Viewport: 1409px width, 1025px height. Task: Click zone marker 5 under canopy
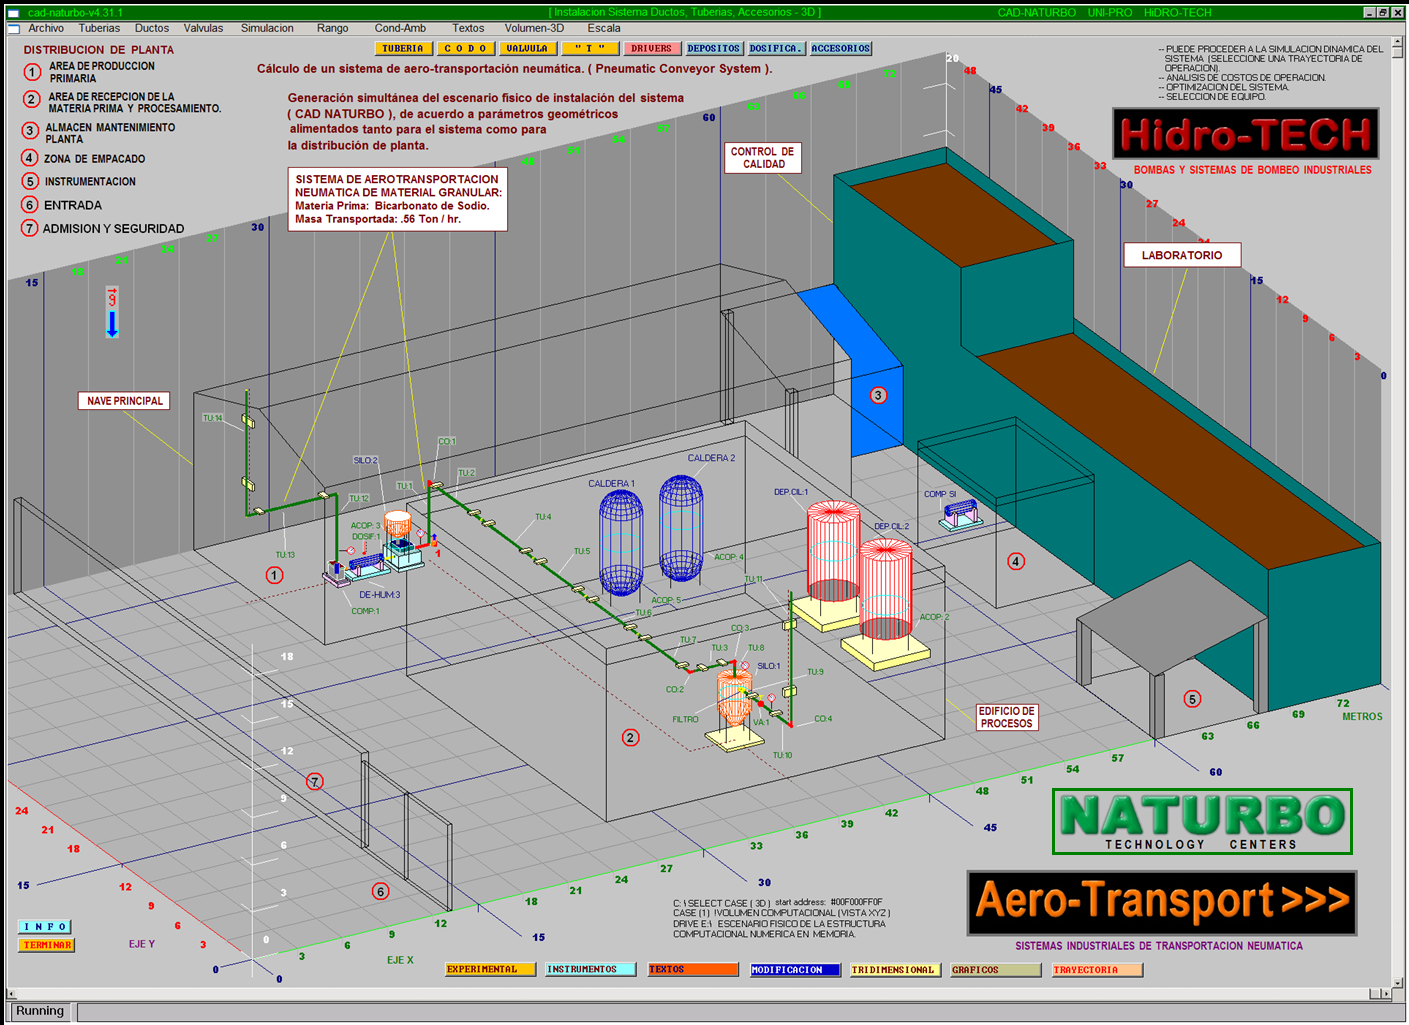point(1192,699)
